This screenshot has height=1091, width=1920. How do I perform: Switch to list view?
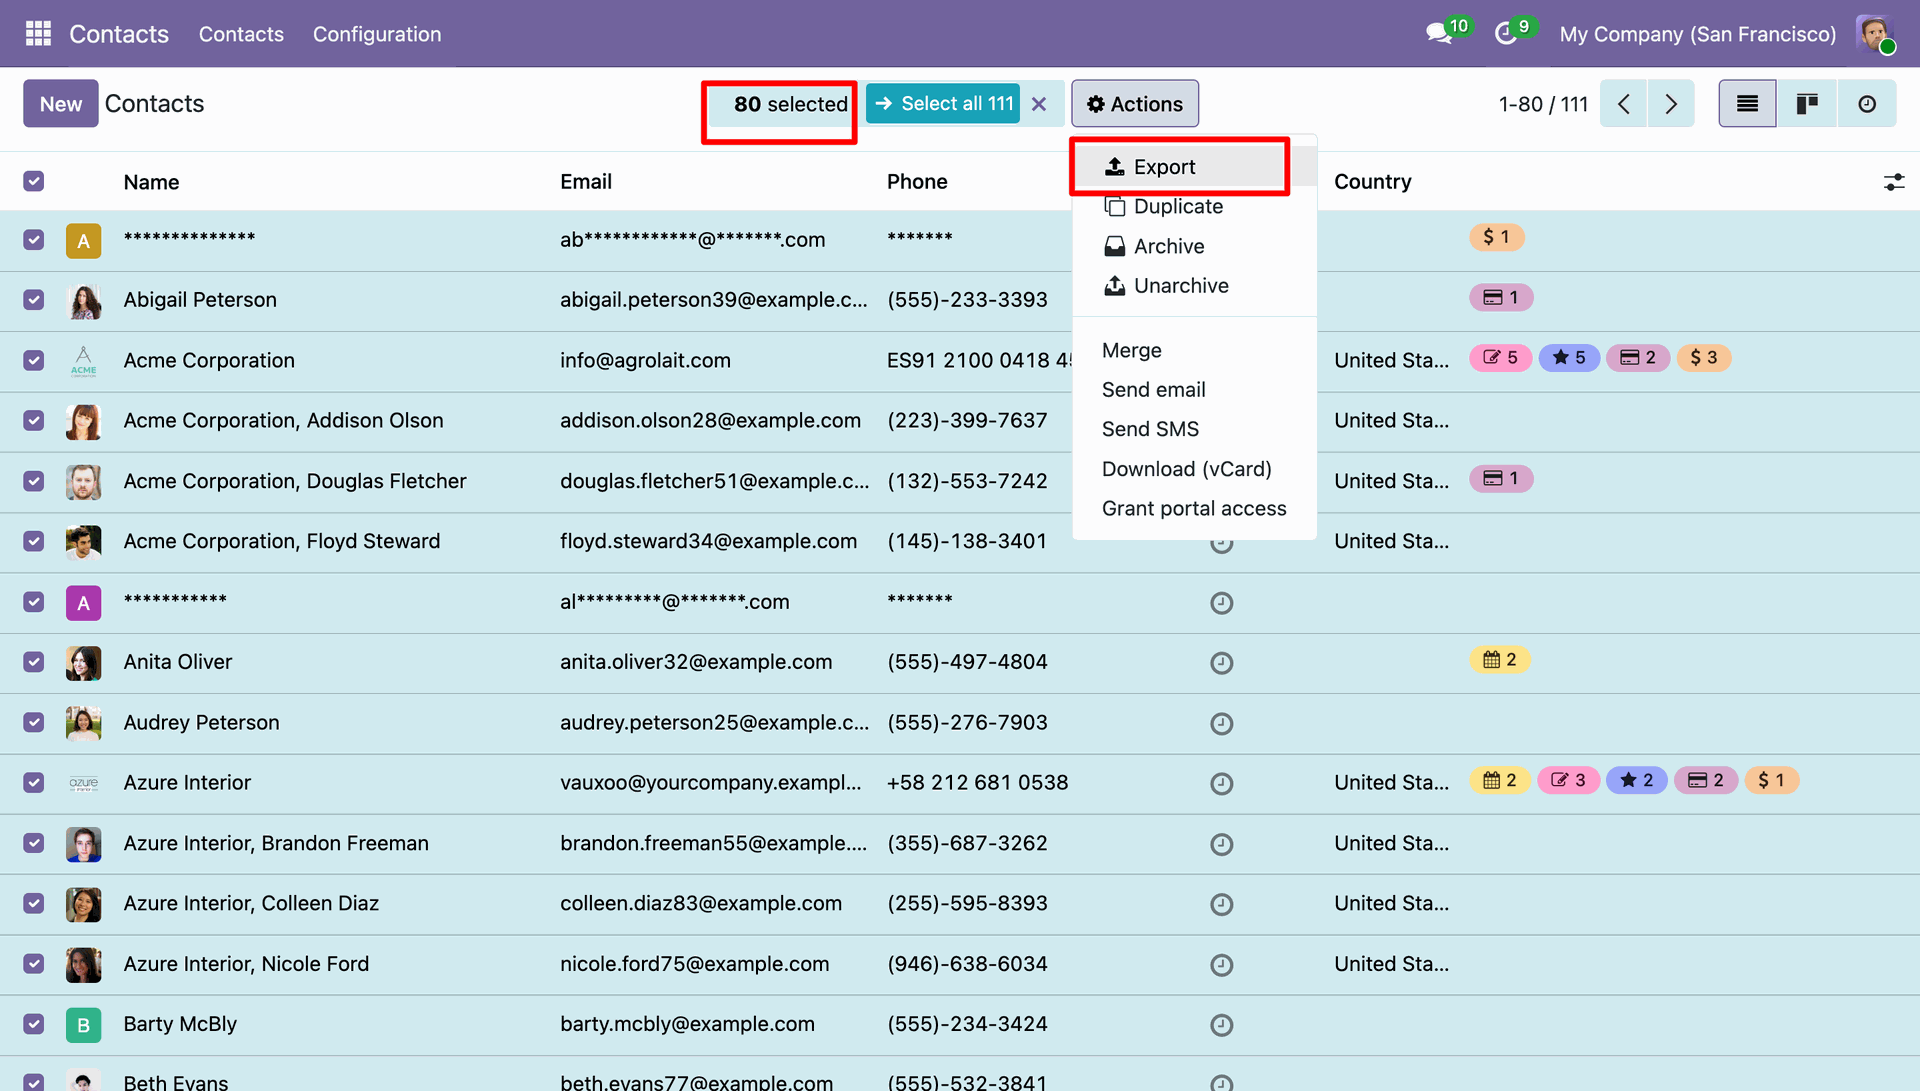1747,104
